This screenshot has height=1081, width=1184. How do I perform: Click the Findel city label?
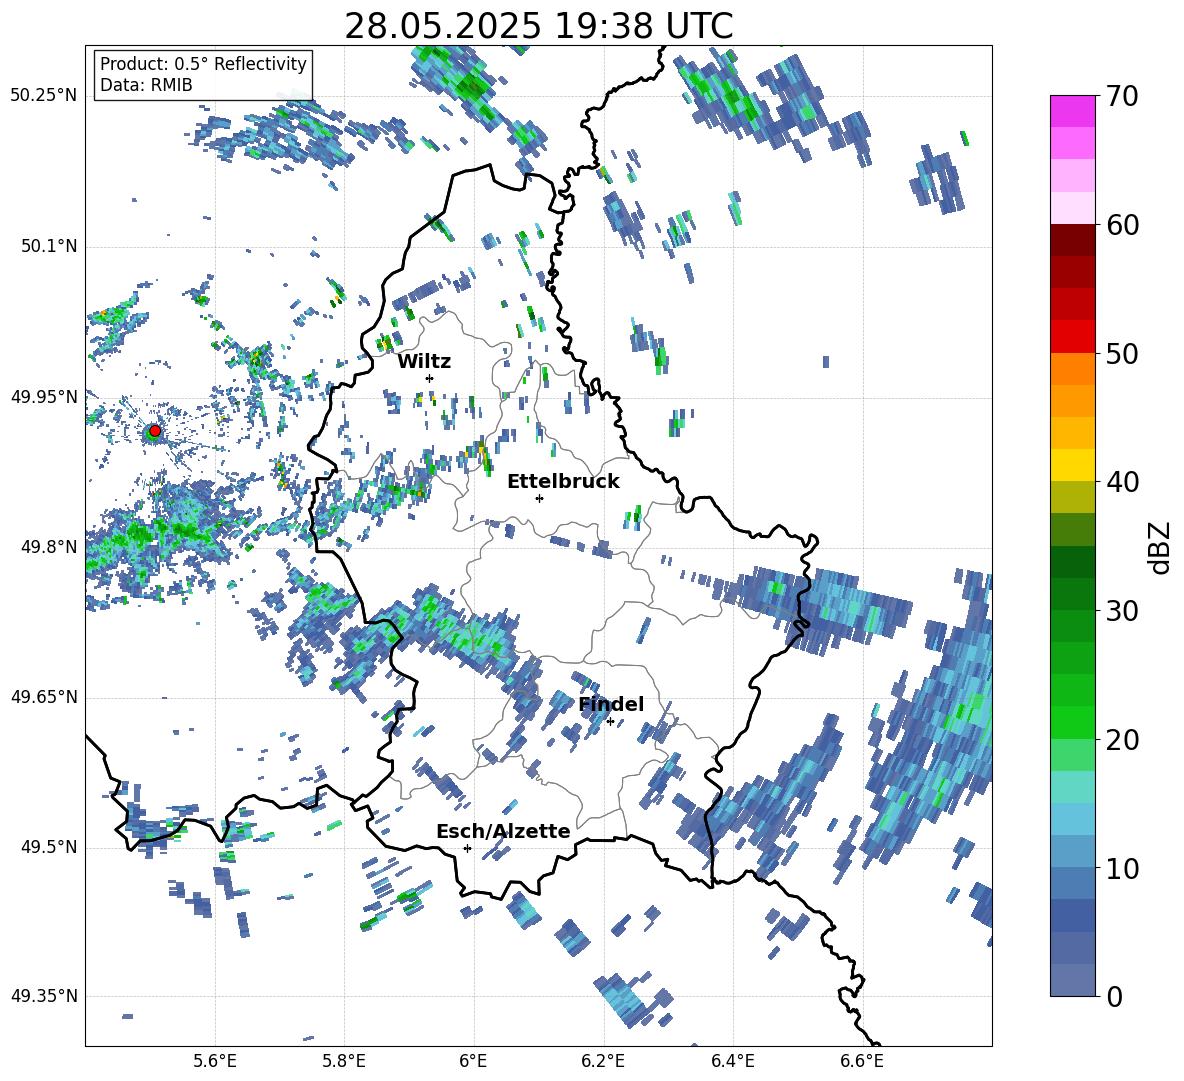(611, 704)
